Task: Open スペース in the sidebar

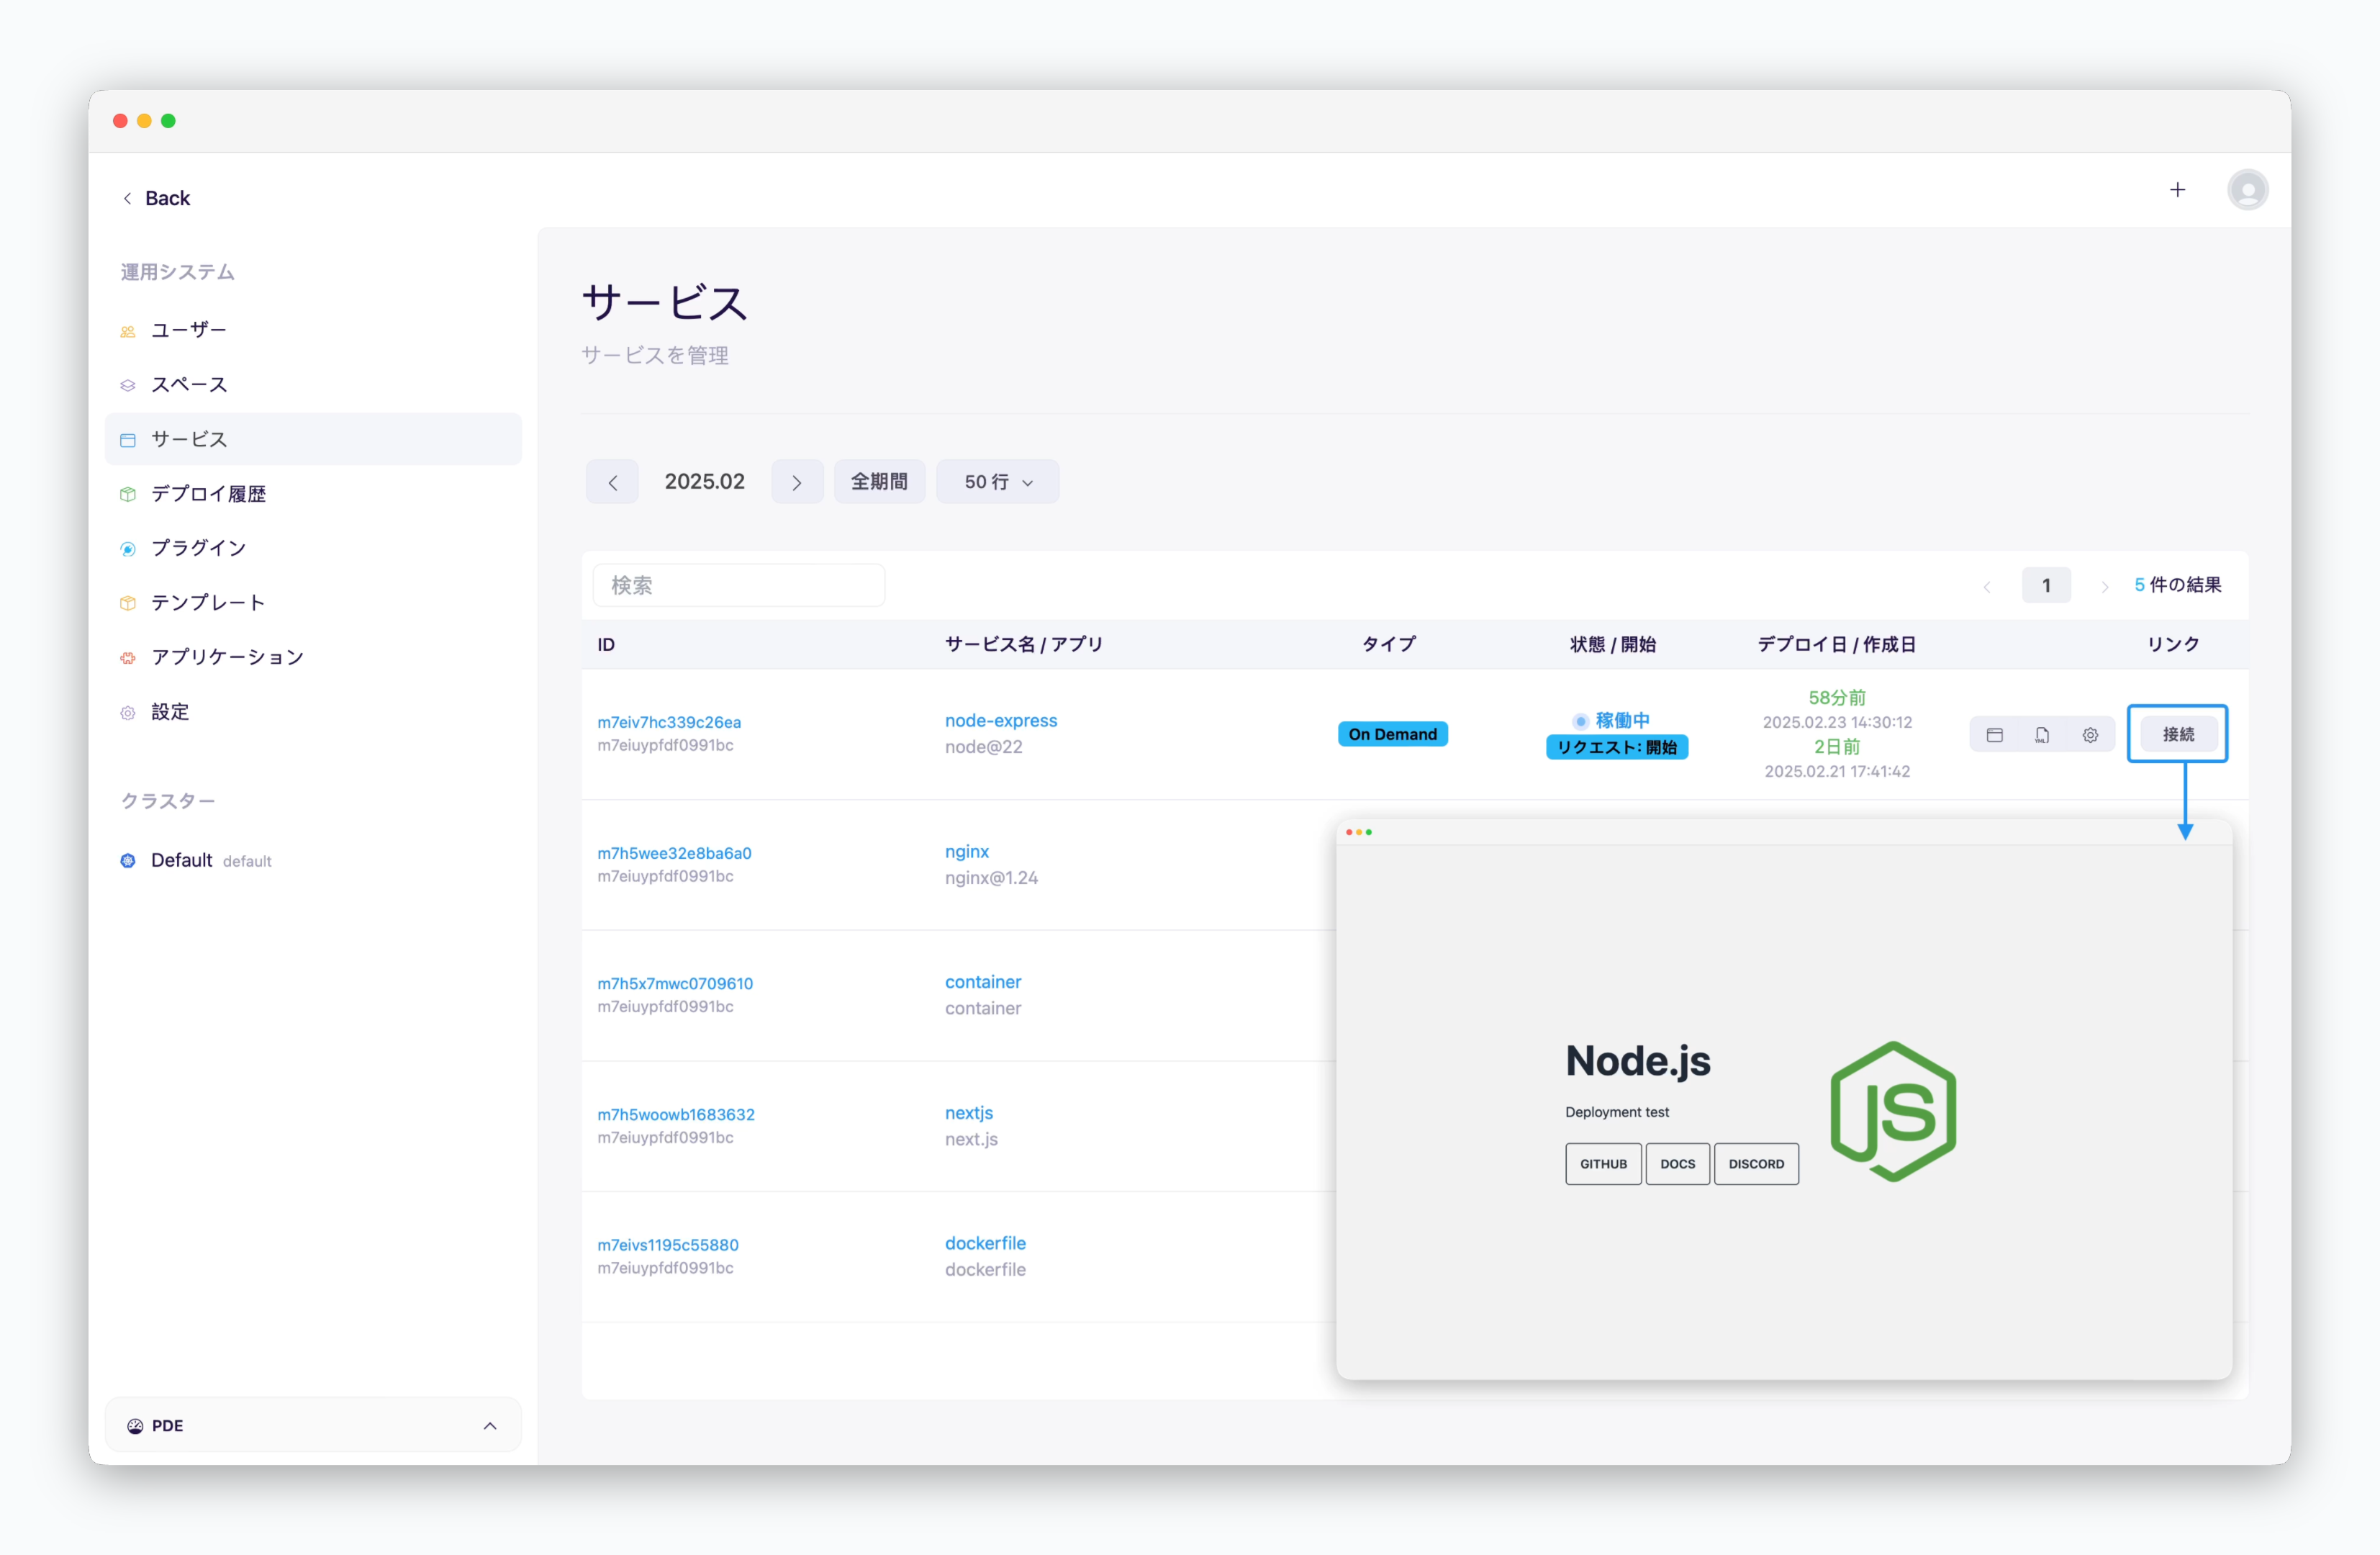Action: 313,385
